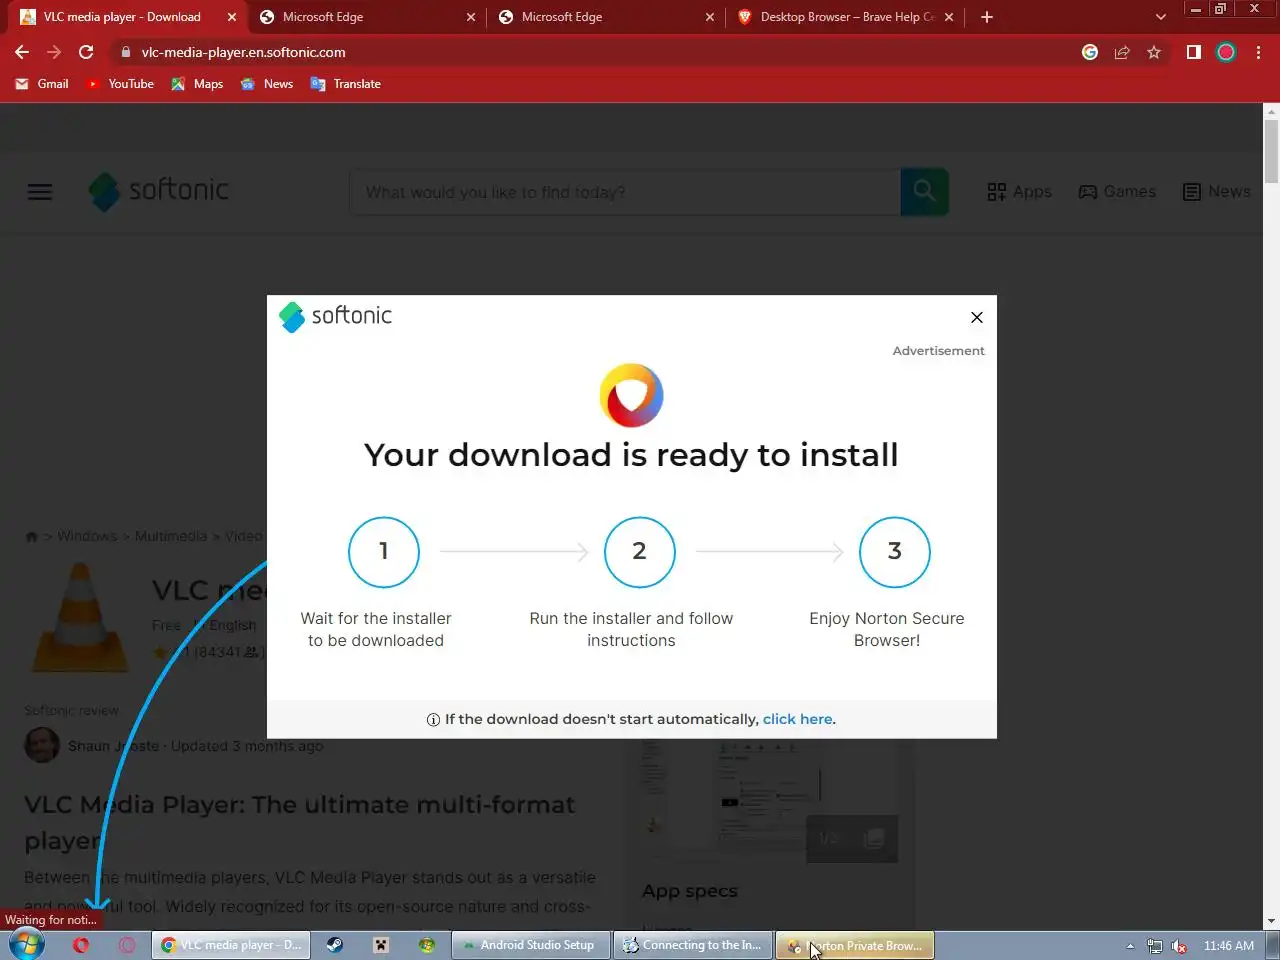Image resolution: width=1280 pixels, height=960 pixels.
Task: Open the Steam taskbar icon
Action: [x=335, y=945]
